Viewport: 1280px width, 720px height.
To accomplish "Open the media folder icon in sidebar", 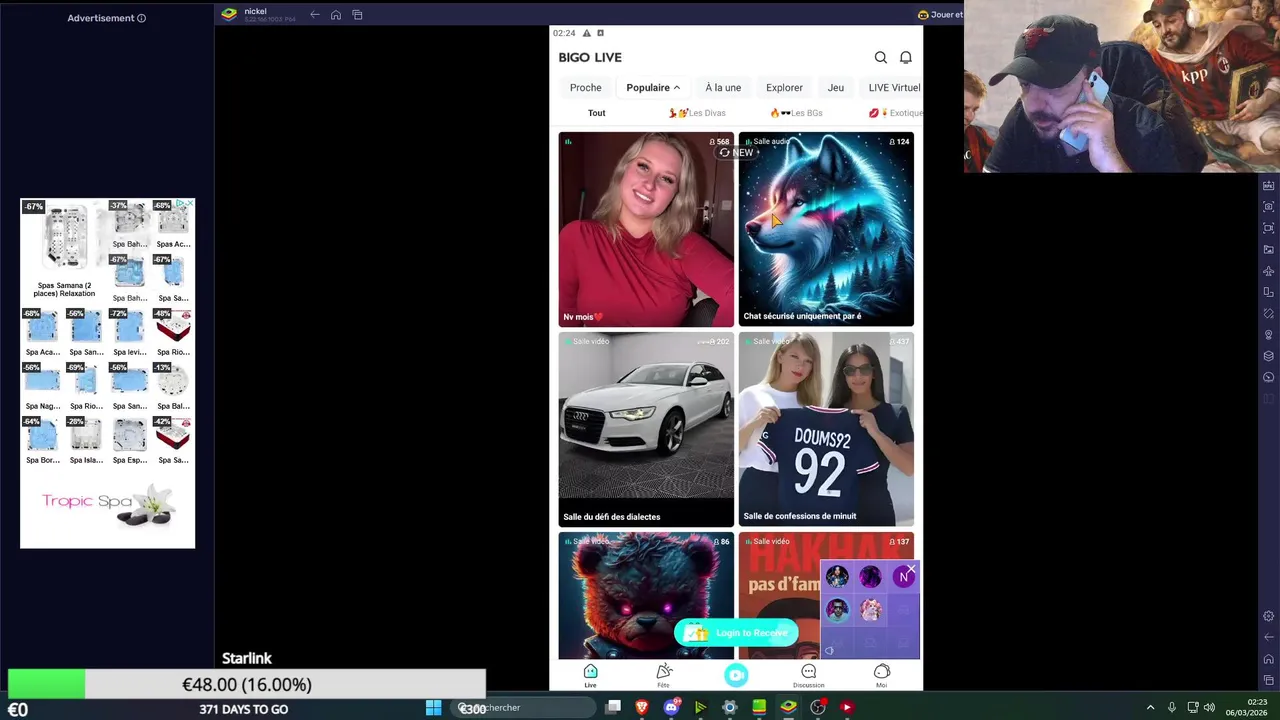I will (1269, 250).
